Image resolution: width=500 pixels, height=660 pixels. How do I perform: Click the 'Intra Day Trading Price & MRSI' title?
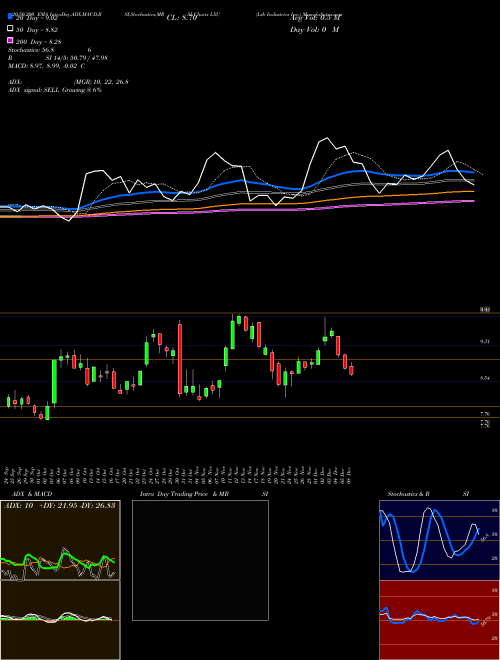(204, 494)
